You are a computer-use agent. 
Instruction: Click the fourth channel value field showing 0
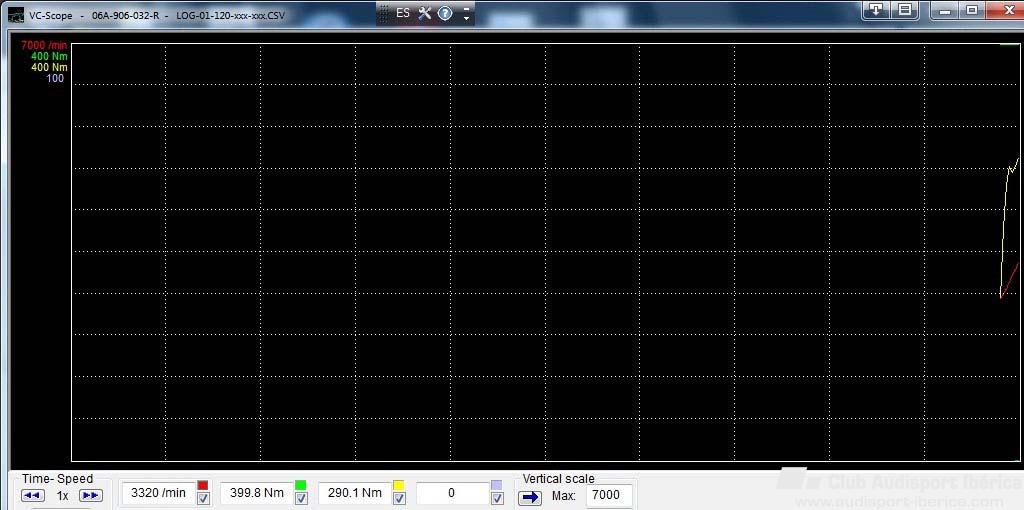(452, 493)
